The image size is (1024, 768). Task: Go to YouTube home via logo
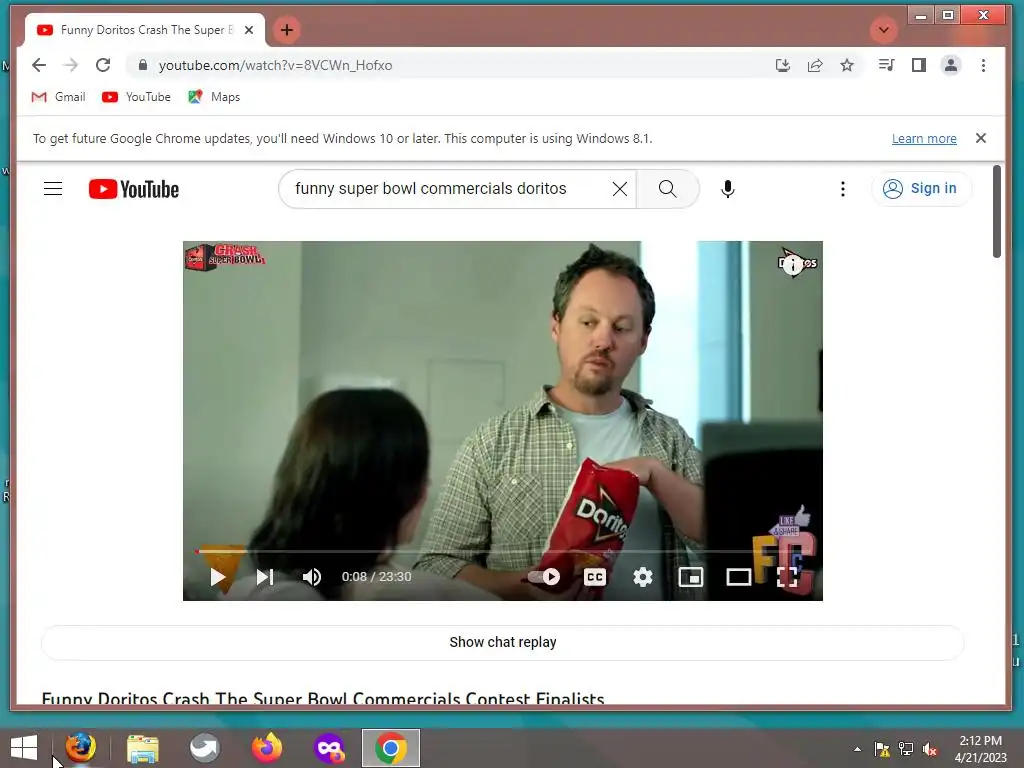(x=134, y=189)
